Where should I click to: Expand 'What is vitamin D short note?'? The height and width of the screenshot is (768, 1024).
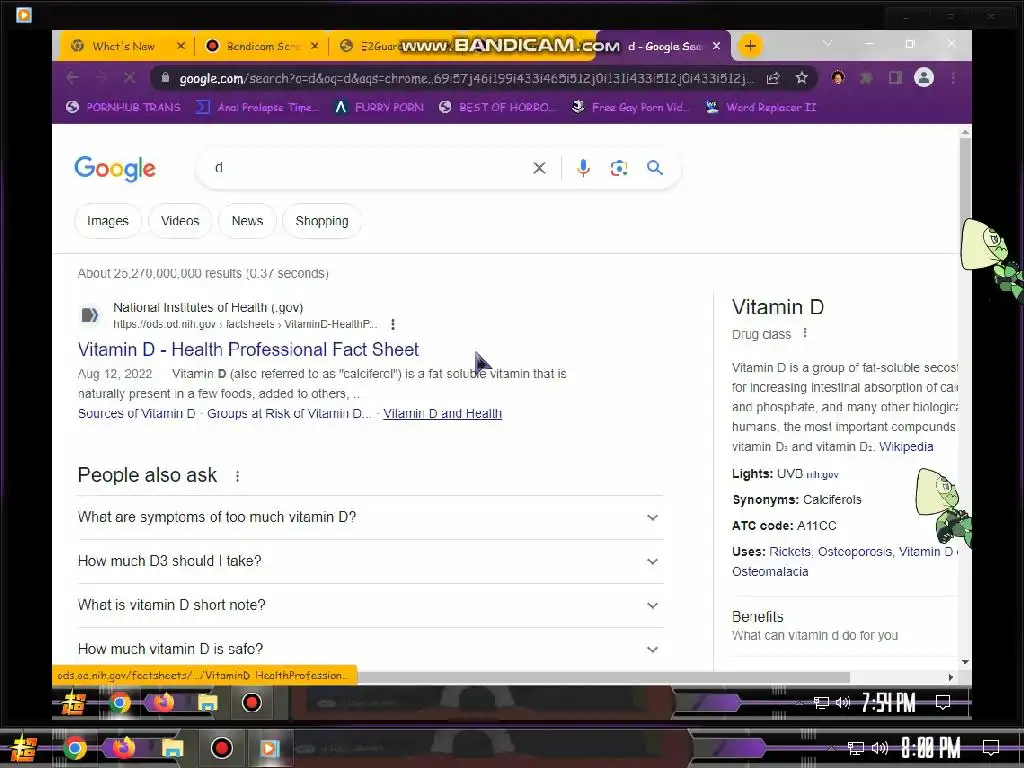(x=370, y=605)
